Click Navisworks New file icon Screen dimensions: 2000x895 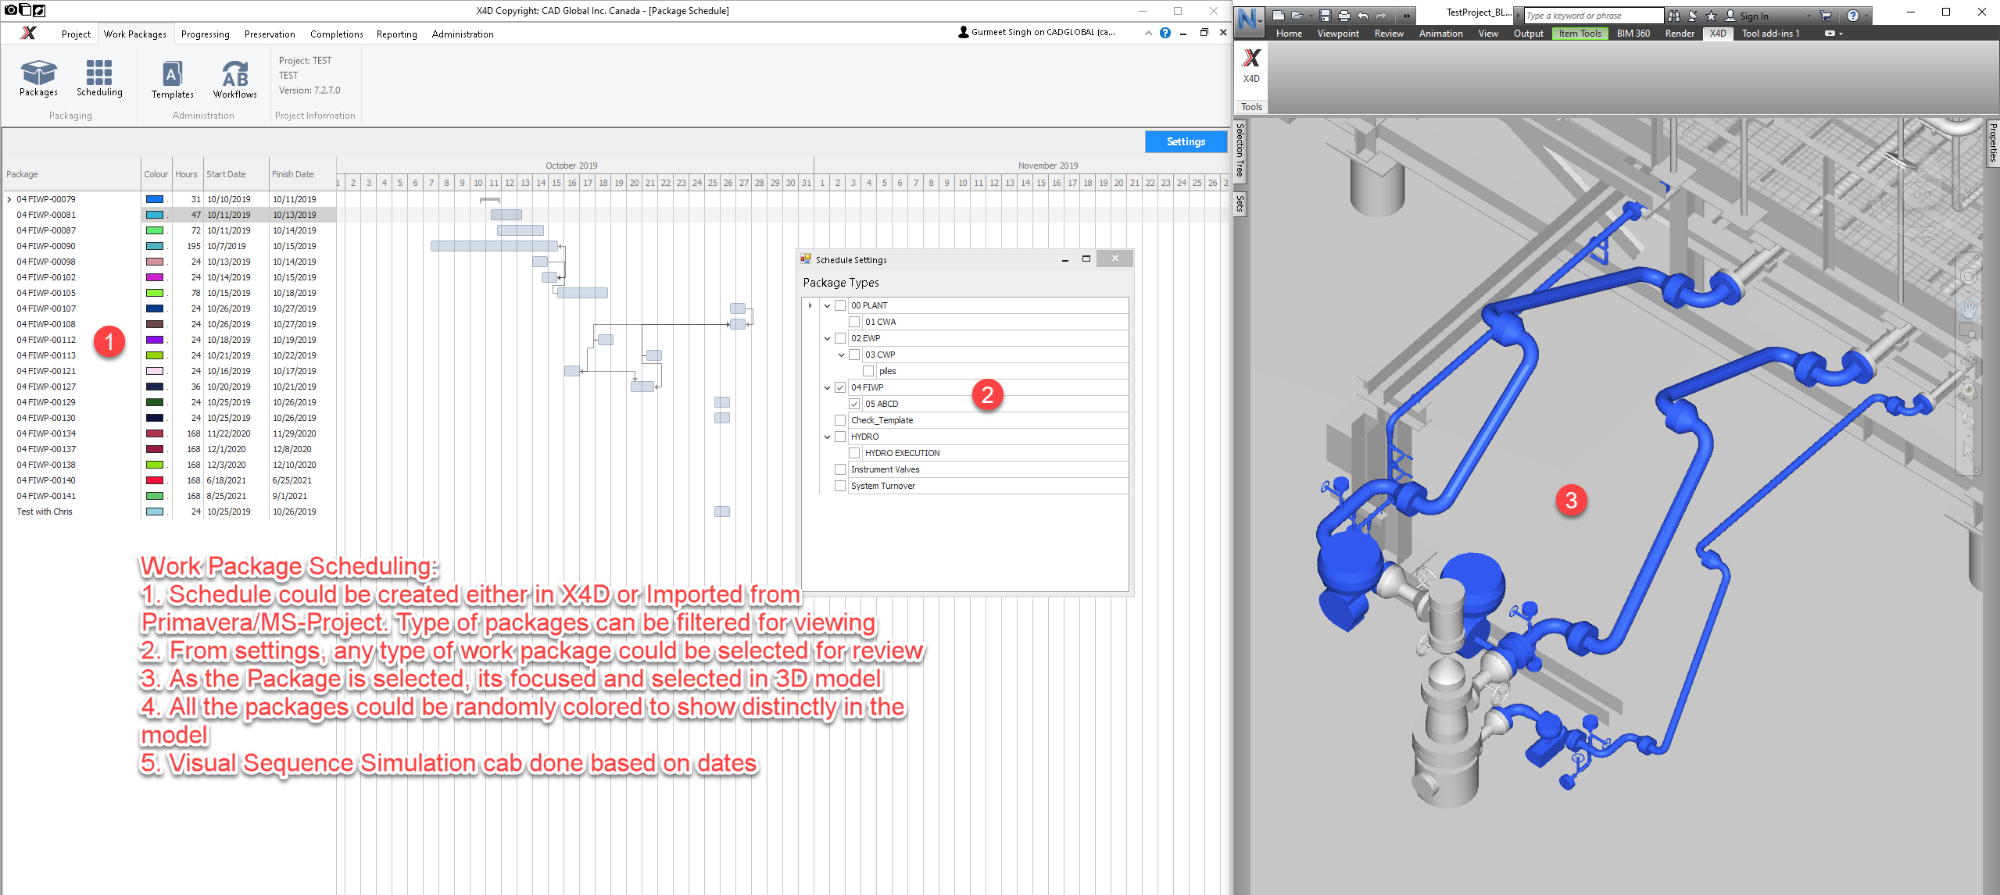pos(1278,16)
